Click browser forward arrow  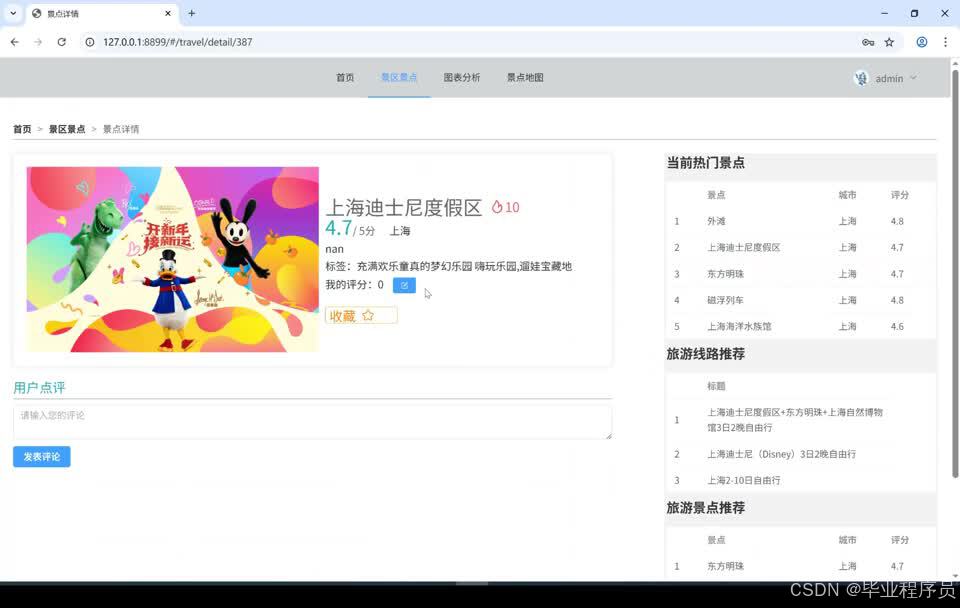(x=38, y=42)
